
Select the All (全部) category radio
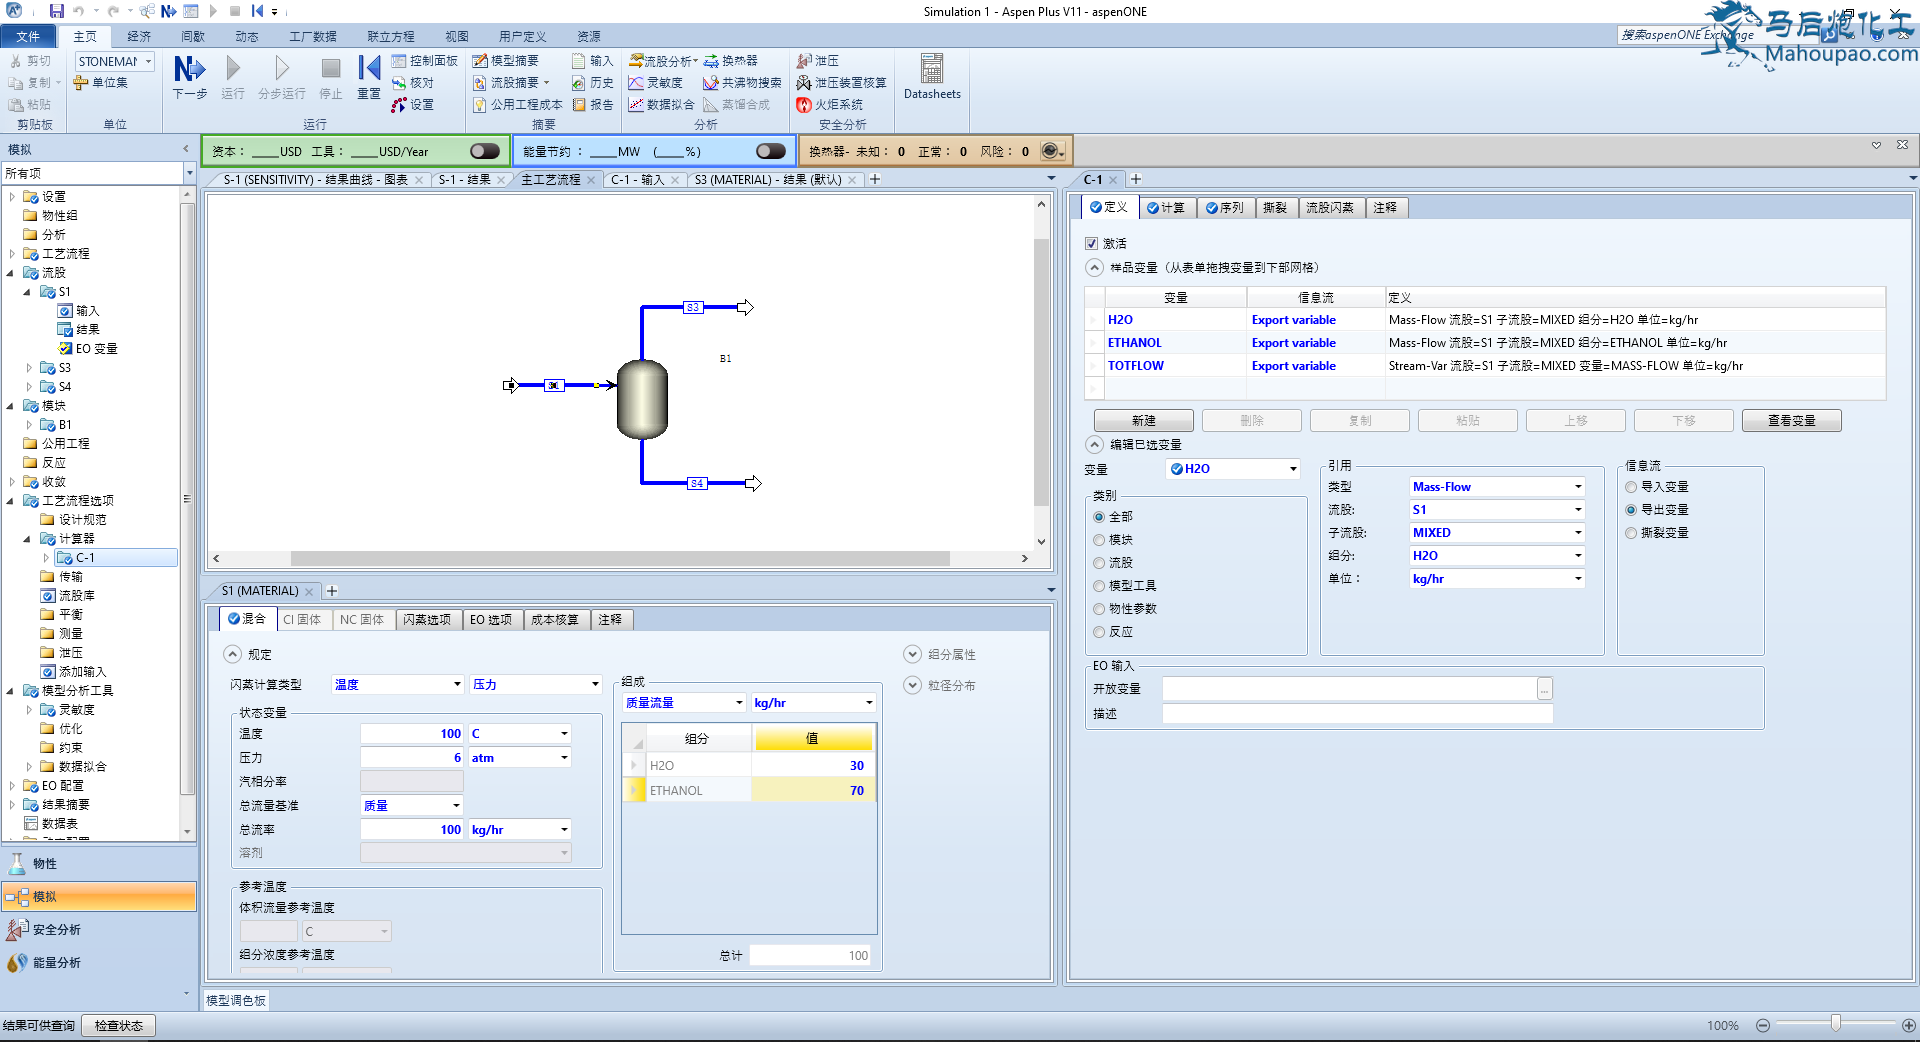(x=1100, y=517)
